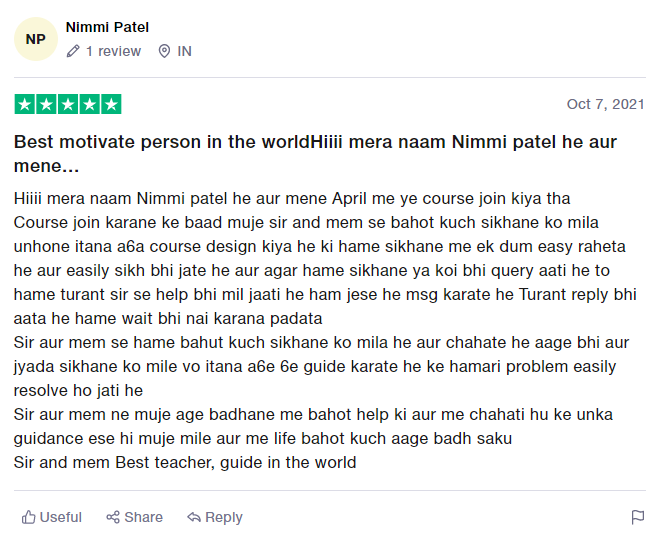Click the NP profile avatar
The image size is (658, 542).
pyautogui.click(x=36, y=39)
